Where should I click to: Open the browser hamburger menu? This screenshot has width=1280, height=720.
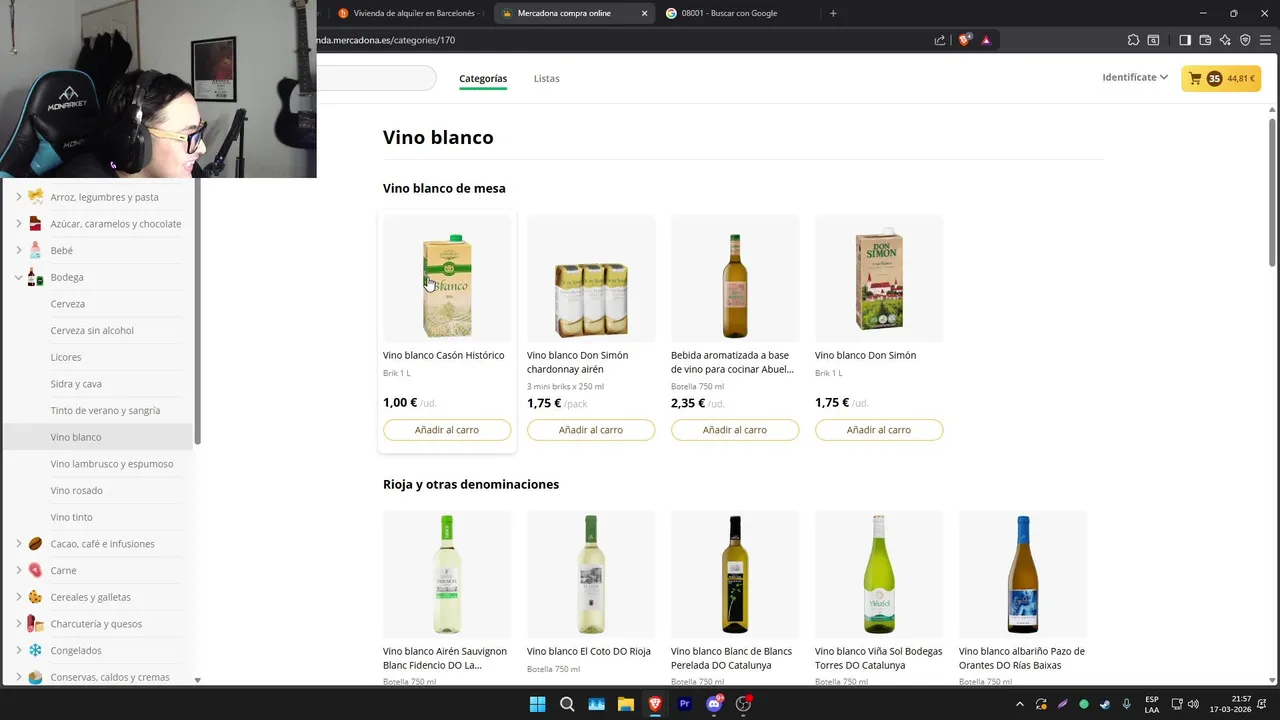tap(1265, 40)
